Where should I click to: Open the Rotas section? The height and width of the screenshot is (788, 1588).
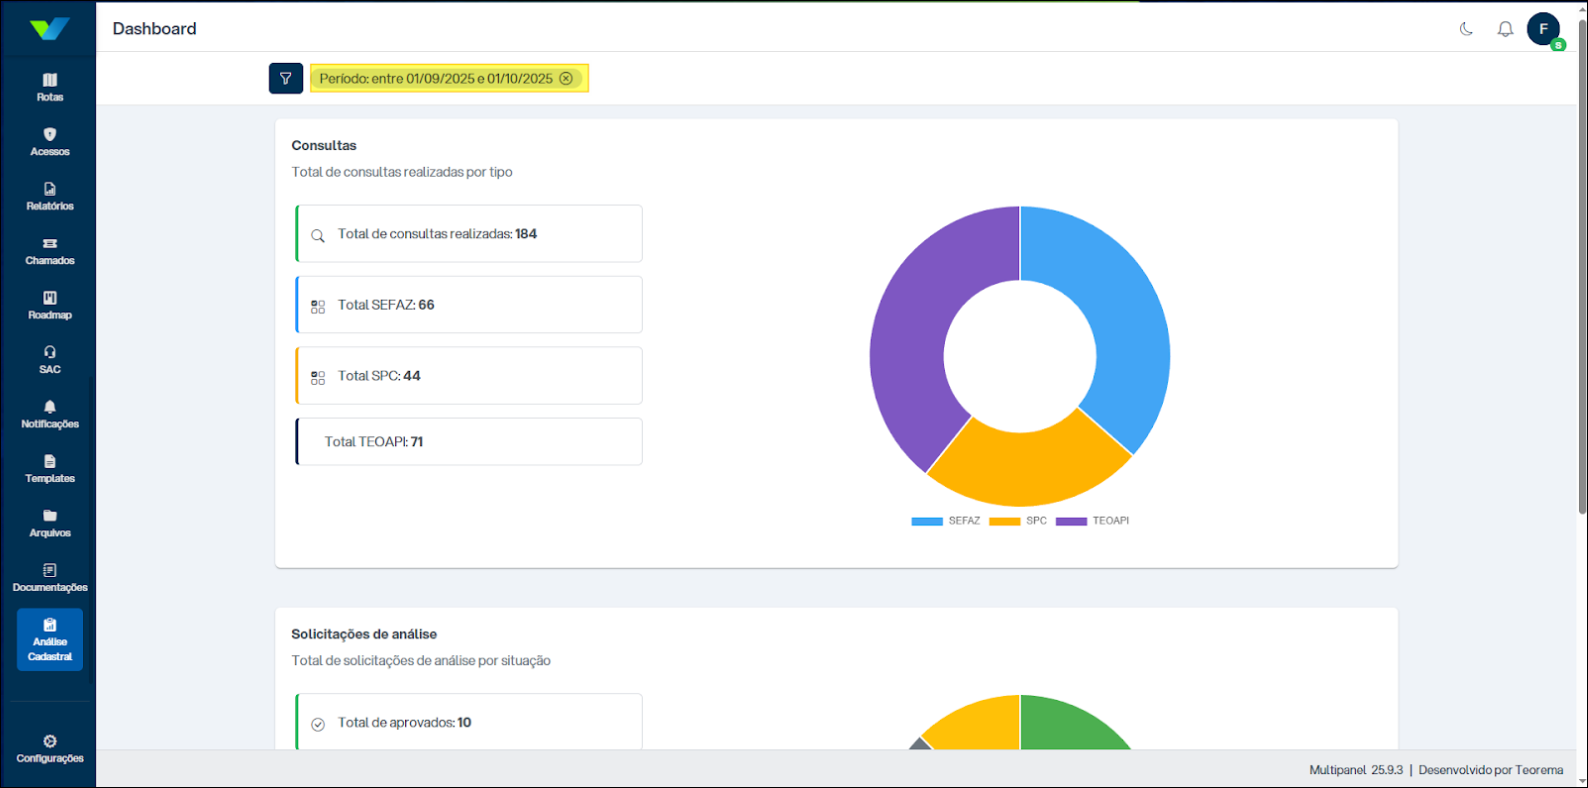50,87
